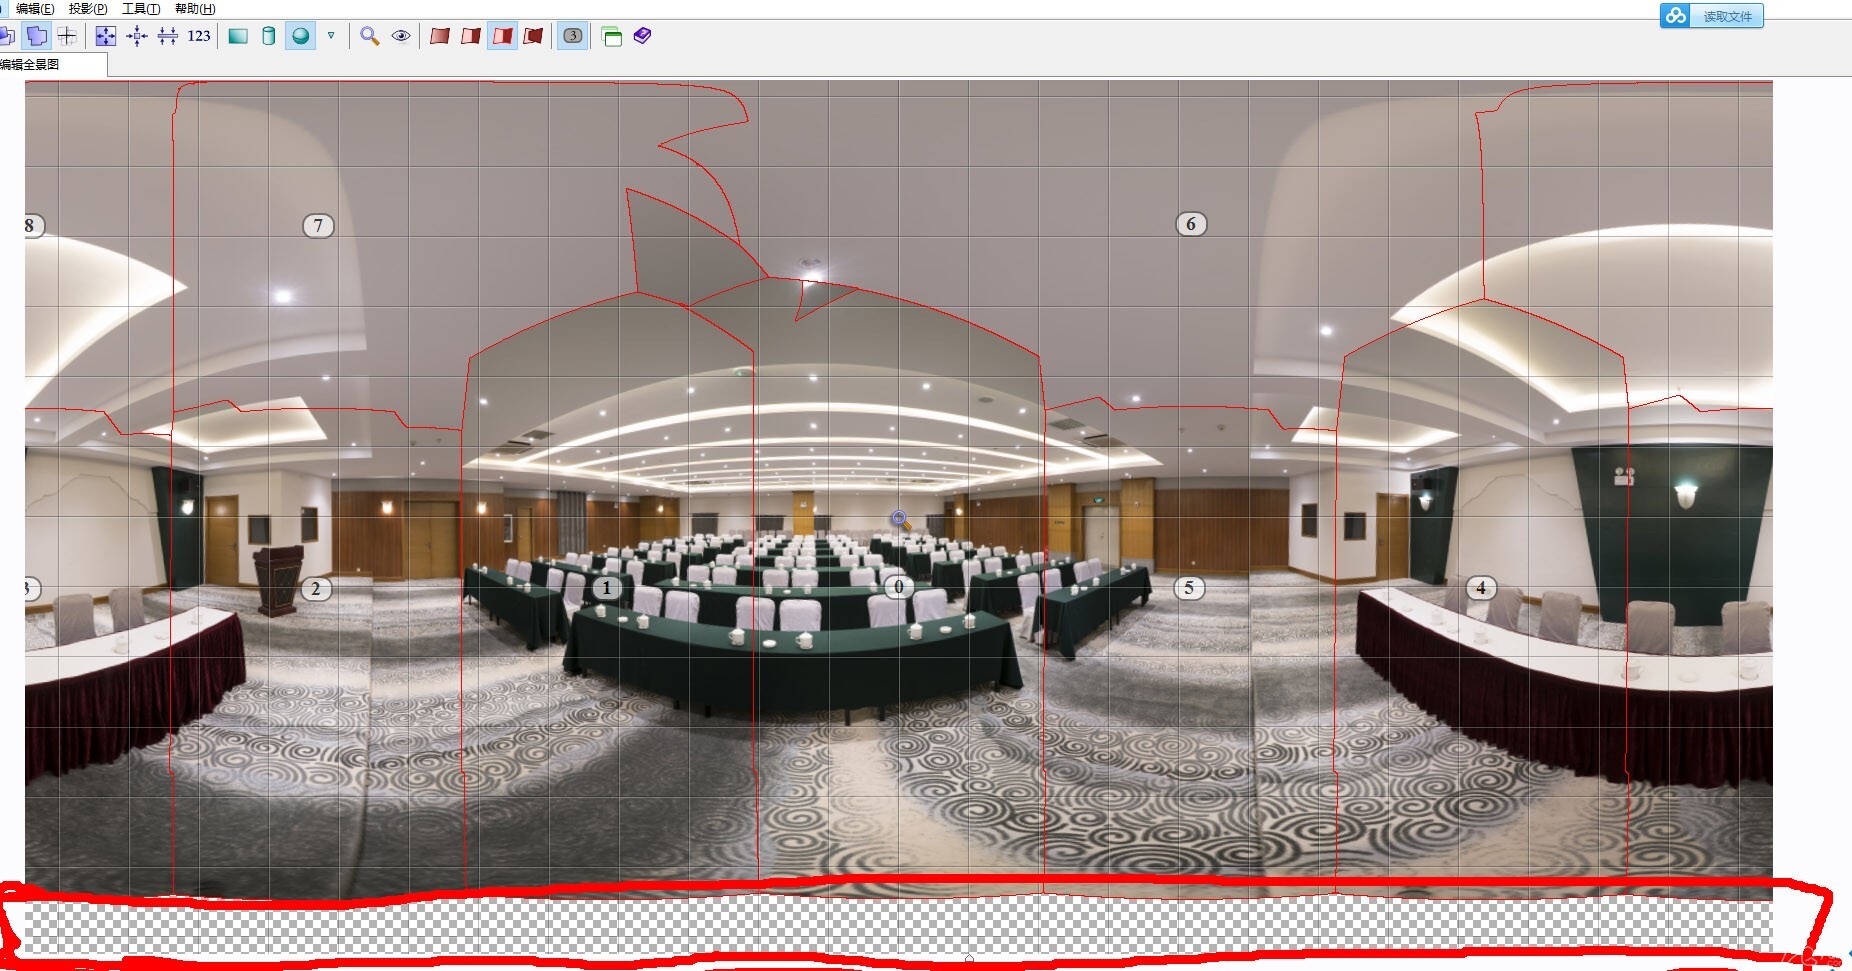This screenshot has height=971, width=1852.
Task: Click the Center Panorama icon
Action: pos(137,37)
